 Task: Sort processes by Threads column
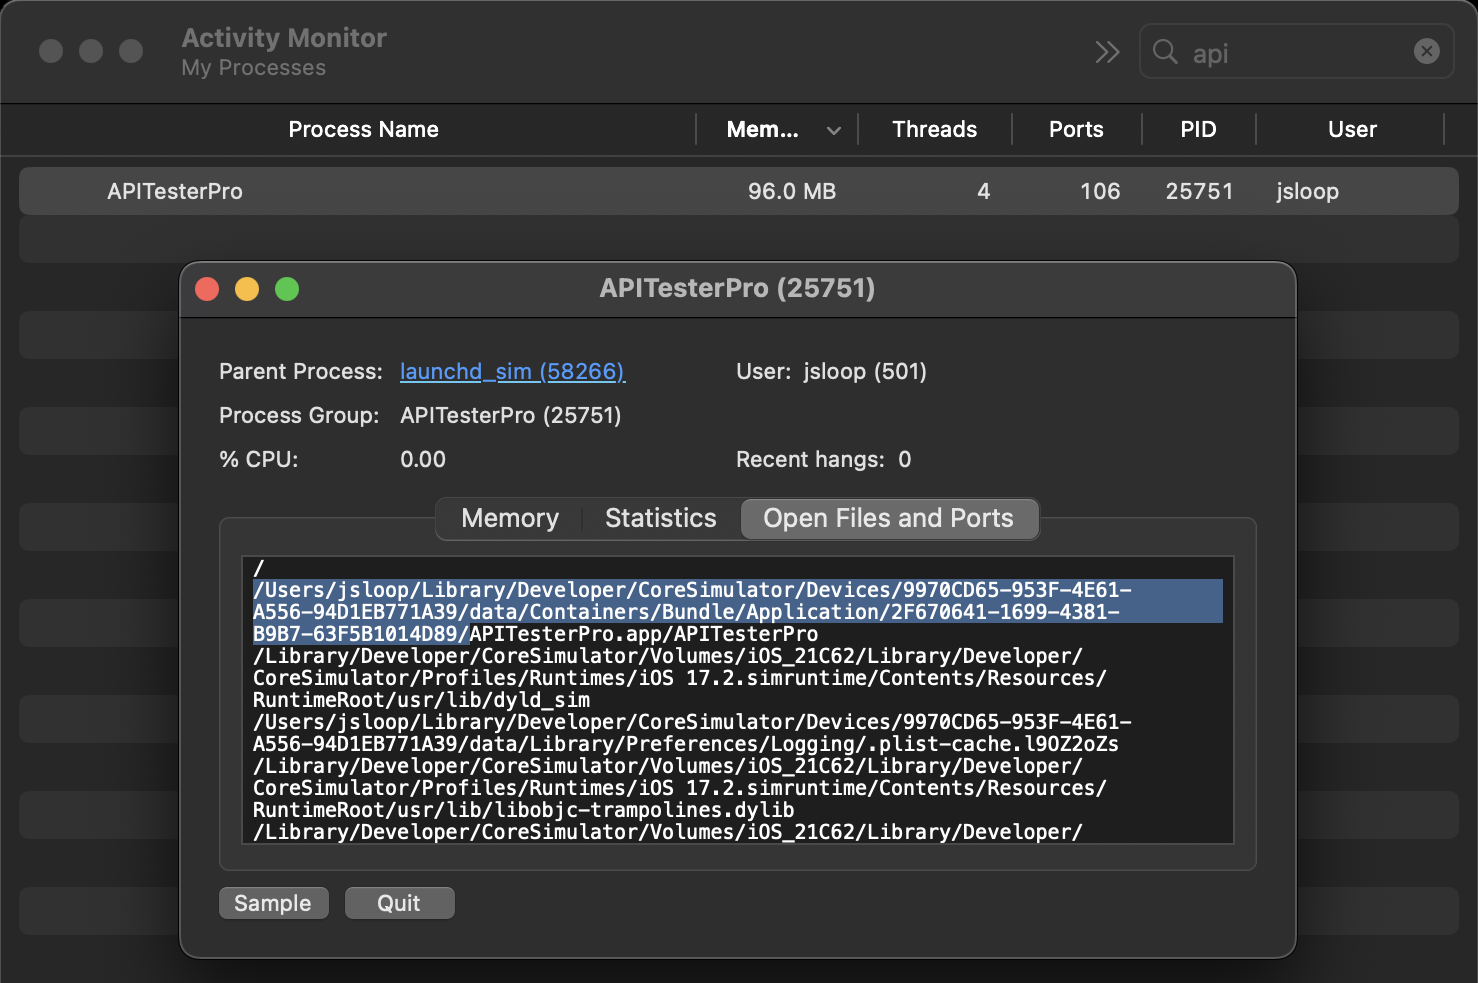(934, 130)
